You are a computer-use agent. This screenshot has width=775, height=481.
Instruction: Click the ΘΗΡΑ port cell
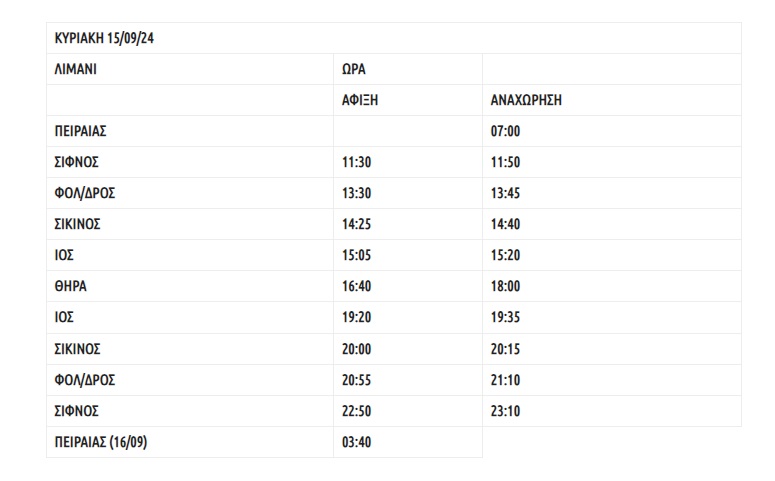pyautogui.click(x=71, y=286)
